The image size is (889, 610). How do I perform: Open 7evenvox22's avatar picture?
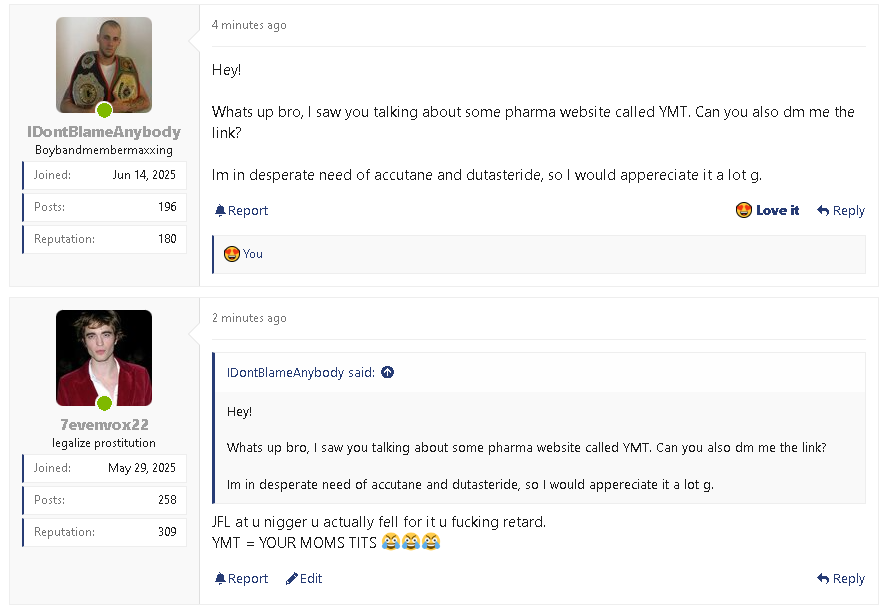pos(104,355)
